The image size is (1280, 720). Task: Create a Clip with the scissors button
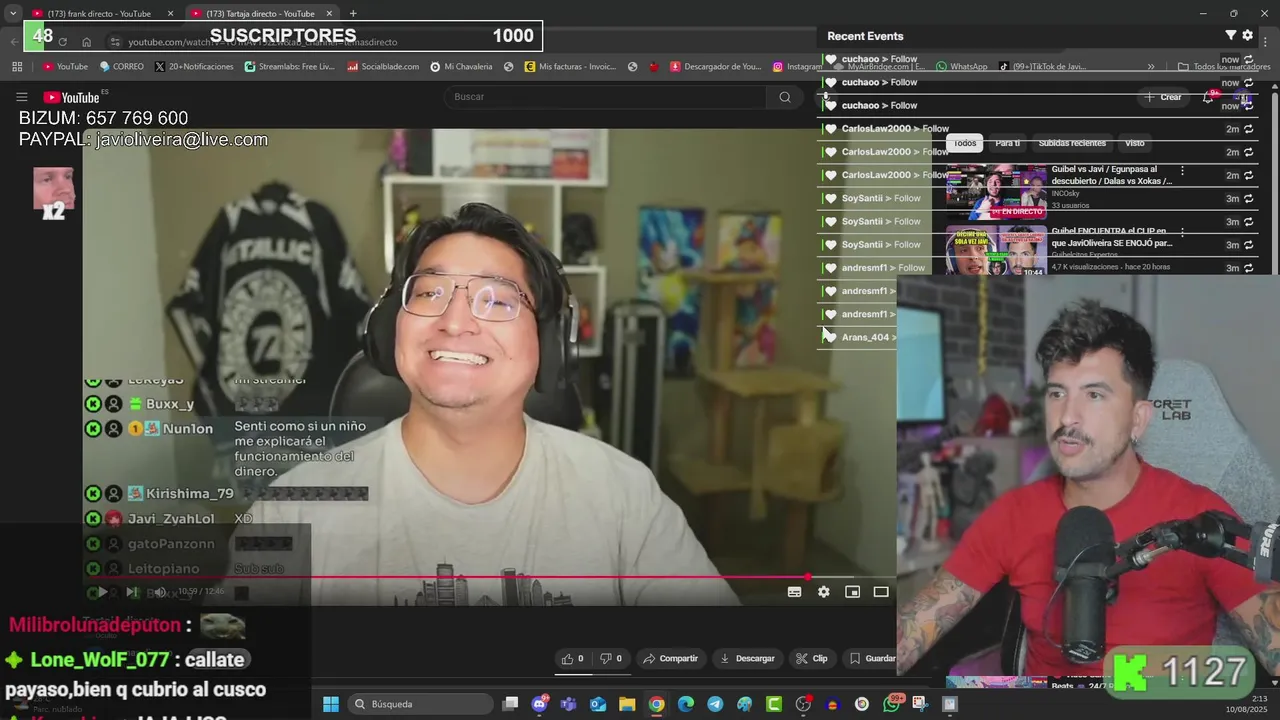[812, 658]
